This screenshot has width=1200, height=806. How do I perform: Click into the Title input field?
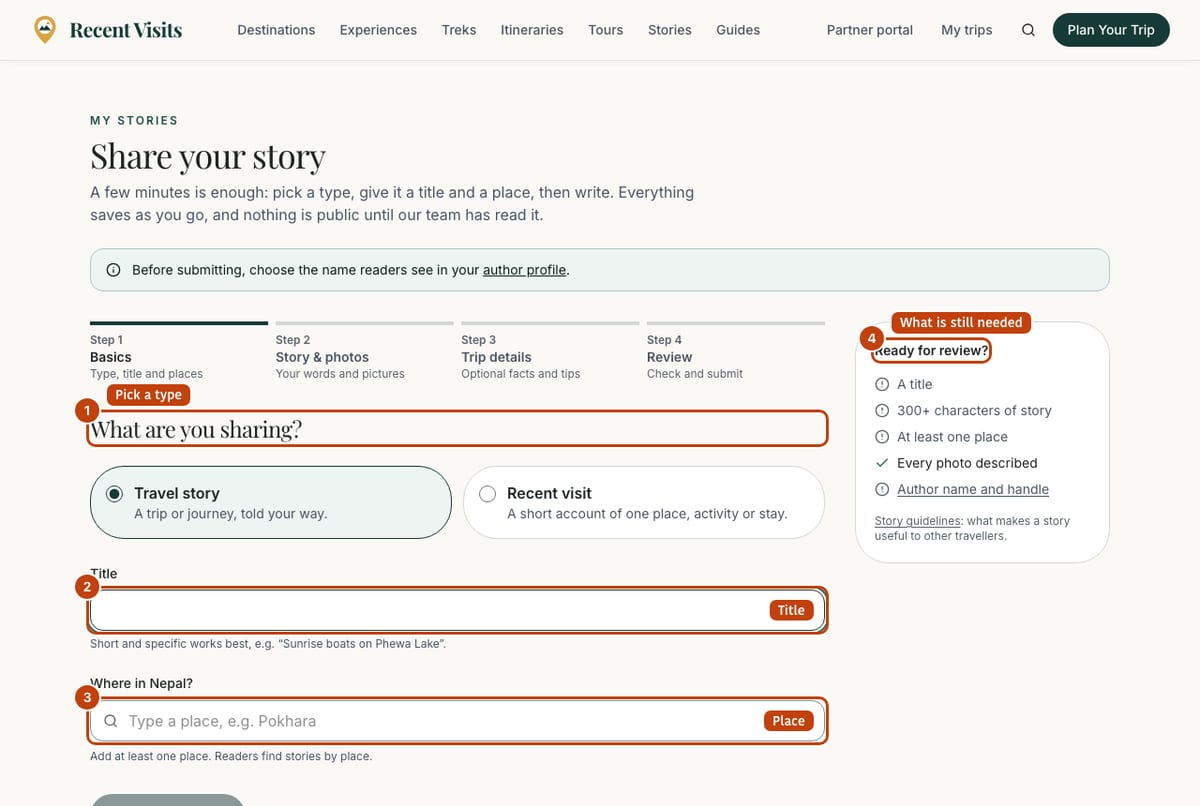point(458,610)
